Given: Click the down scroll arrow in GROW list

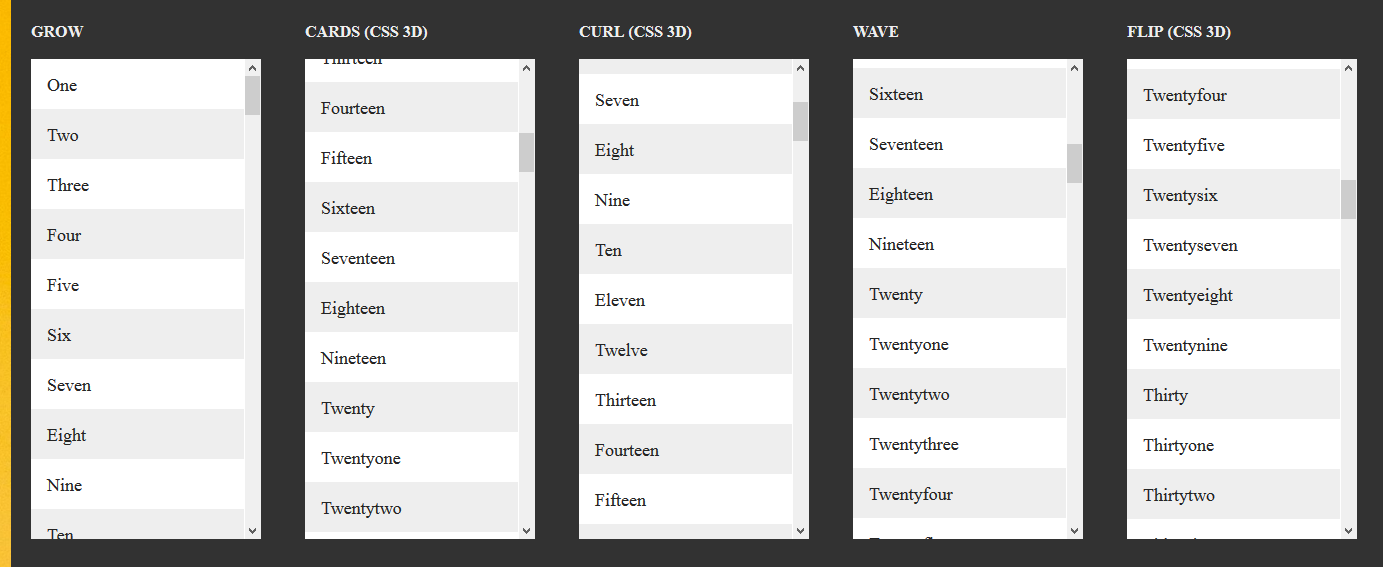Looking at the screenshot, I should click(x=252, y=530).
